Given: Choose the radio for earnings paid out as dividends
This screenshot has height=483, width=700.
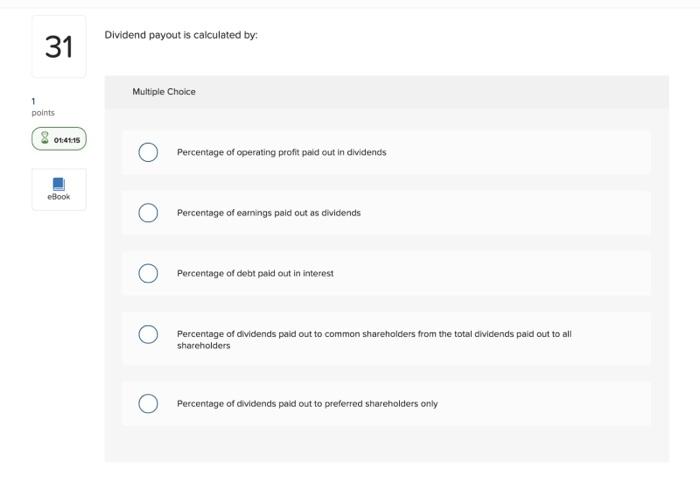Looking at the screenshot, I should [x=148, y=213].
